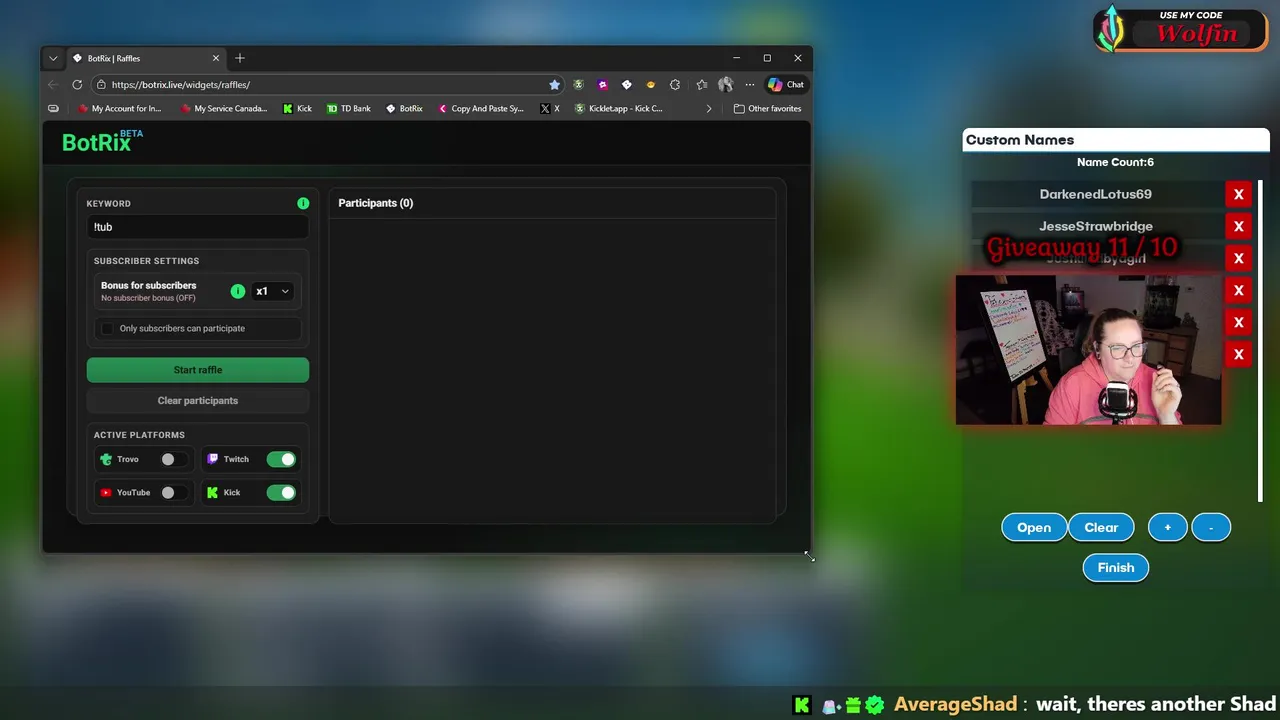The width and height of the screenshot is (1280, 720).
Task: Open the BotRix bookmark
Action: 404,108
